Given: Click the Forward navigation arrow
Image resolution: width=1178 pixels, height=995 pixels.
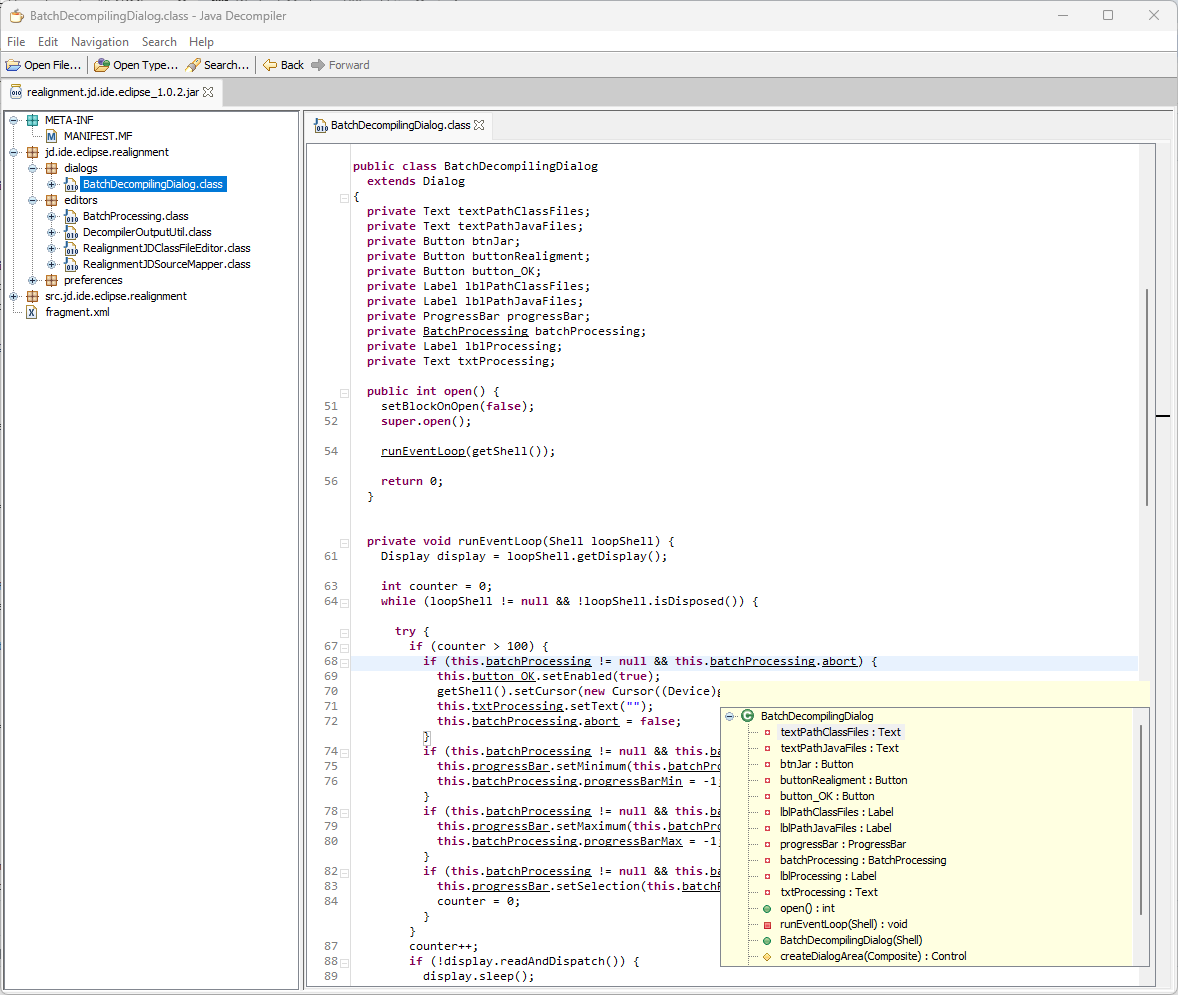Looking at the screenshot, I should click(318, 65).
